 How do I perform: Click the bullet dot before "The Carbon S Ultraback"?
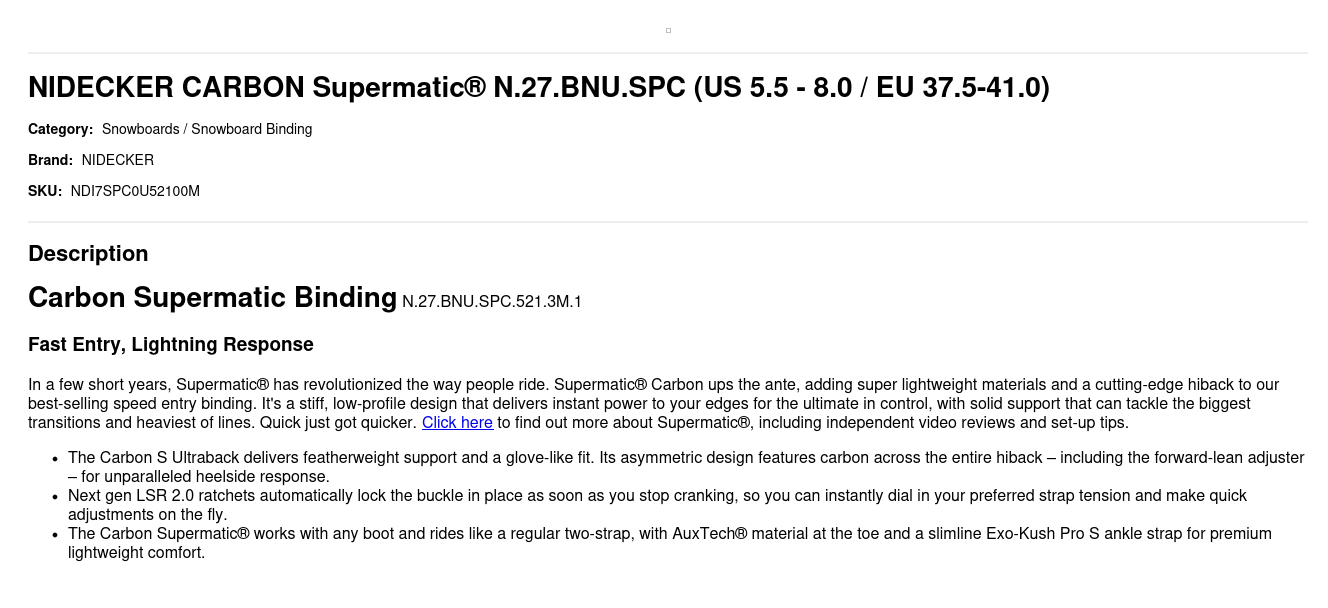tap(54, 459)
